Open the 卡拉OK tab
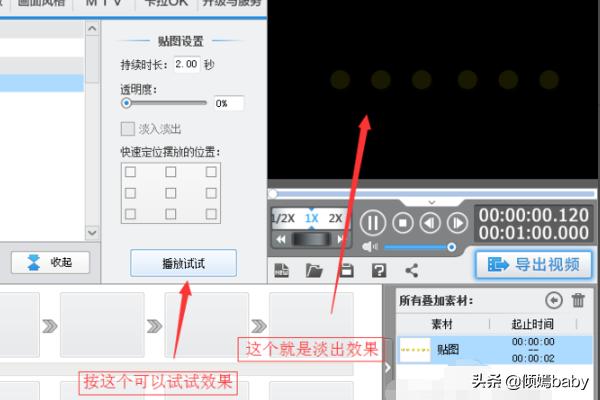Image resolution: width=600 pixels, height=400 pixels. [x=167, y=4]
